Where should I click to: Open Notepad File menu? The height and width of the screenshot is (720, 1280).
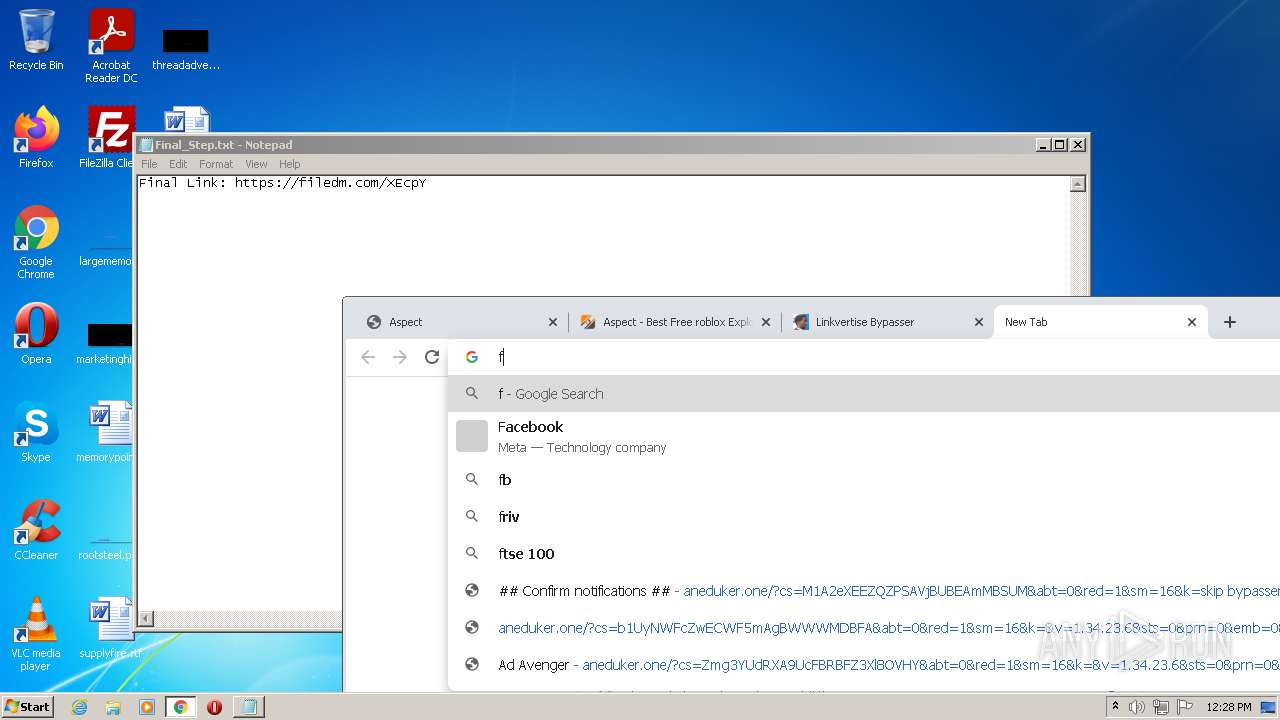coord(149,164)
